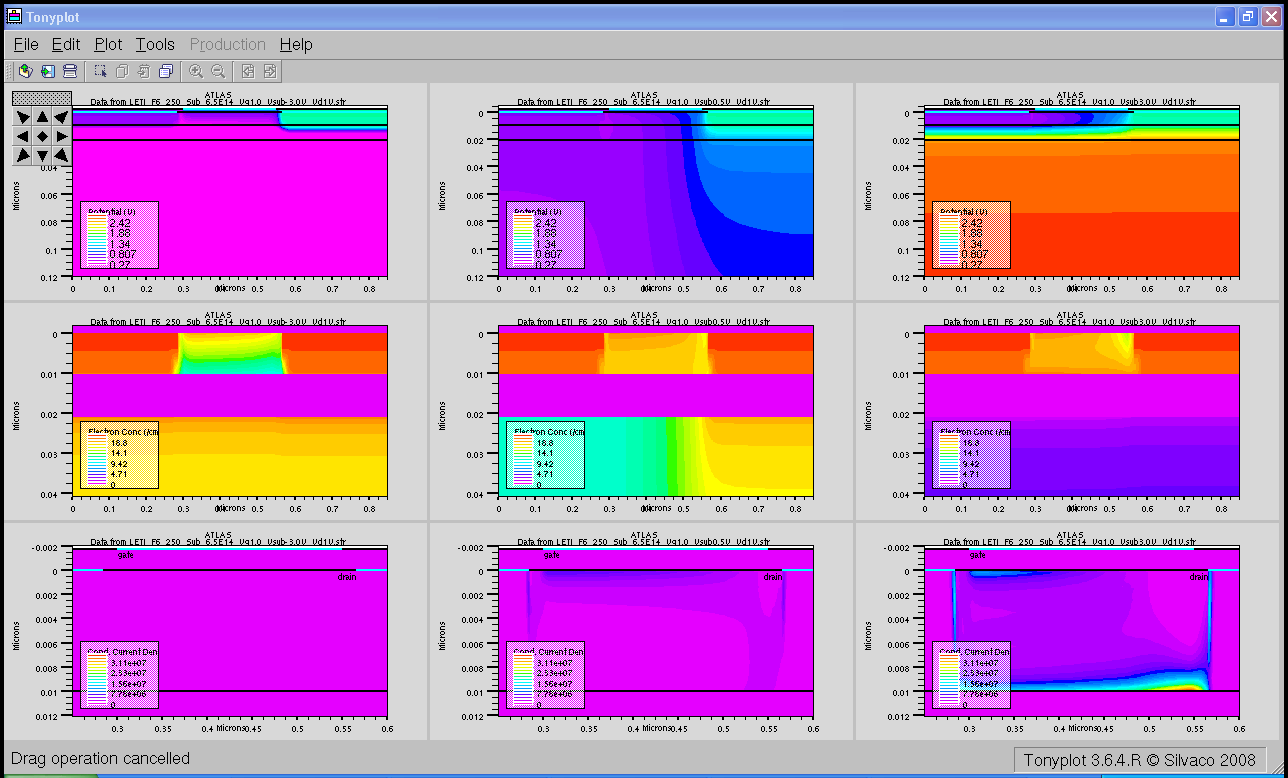
Task: Click the right arrow in the pan pad
Action: coord(62,135)
